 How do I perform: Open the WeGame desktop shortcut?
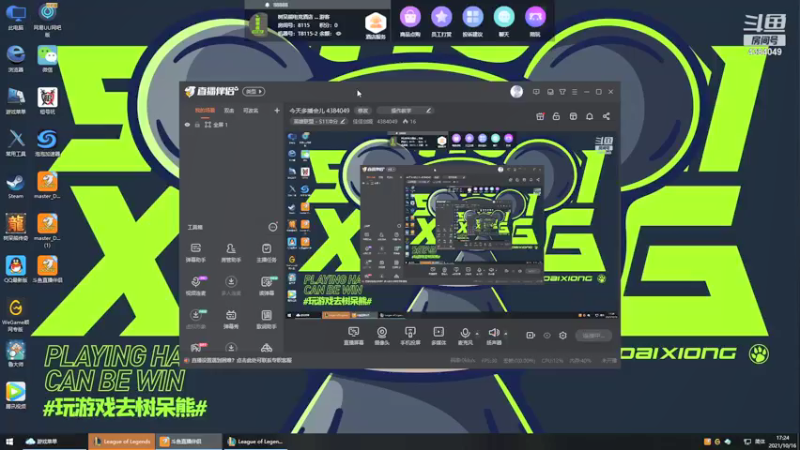coord(15,315)
